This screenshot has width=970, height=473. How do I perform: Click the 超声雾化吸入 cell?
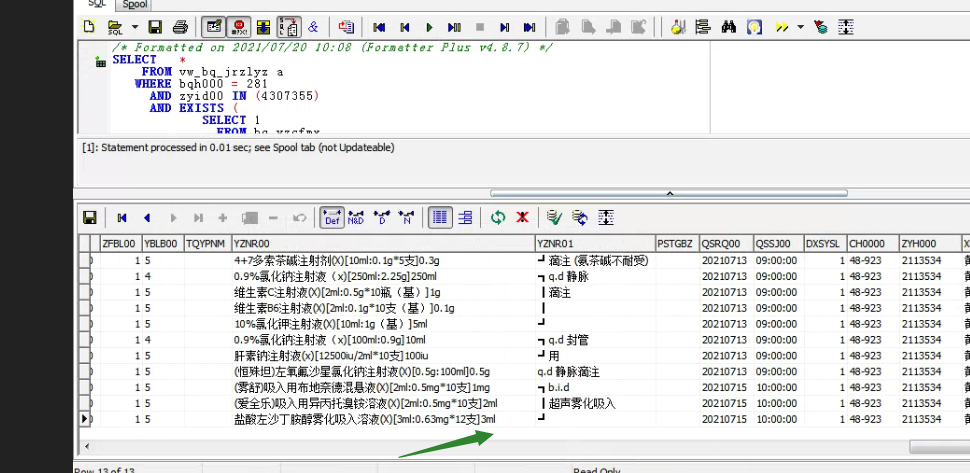(595, 403)
